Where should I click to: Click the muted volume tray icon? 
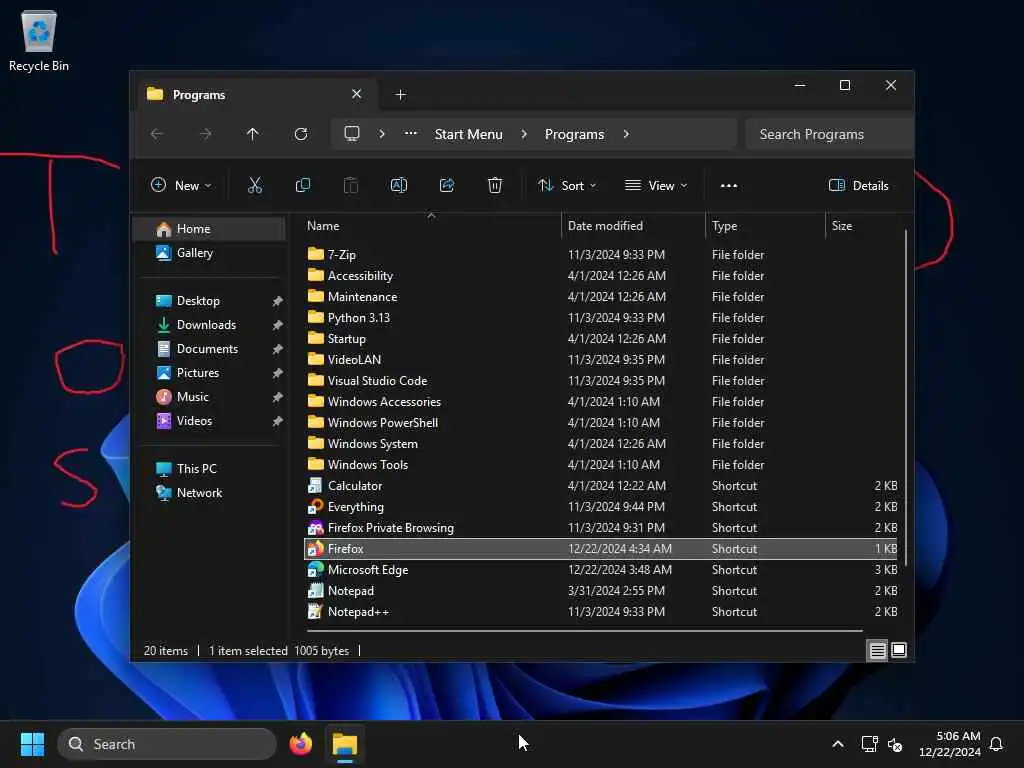pyautogui.click(x=895, y=744)
